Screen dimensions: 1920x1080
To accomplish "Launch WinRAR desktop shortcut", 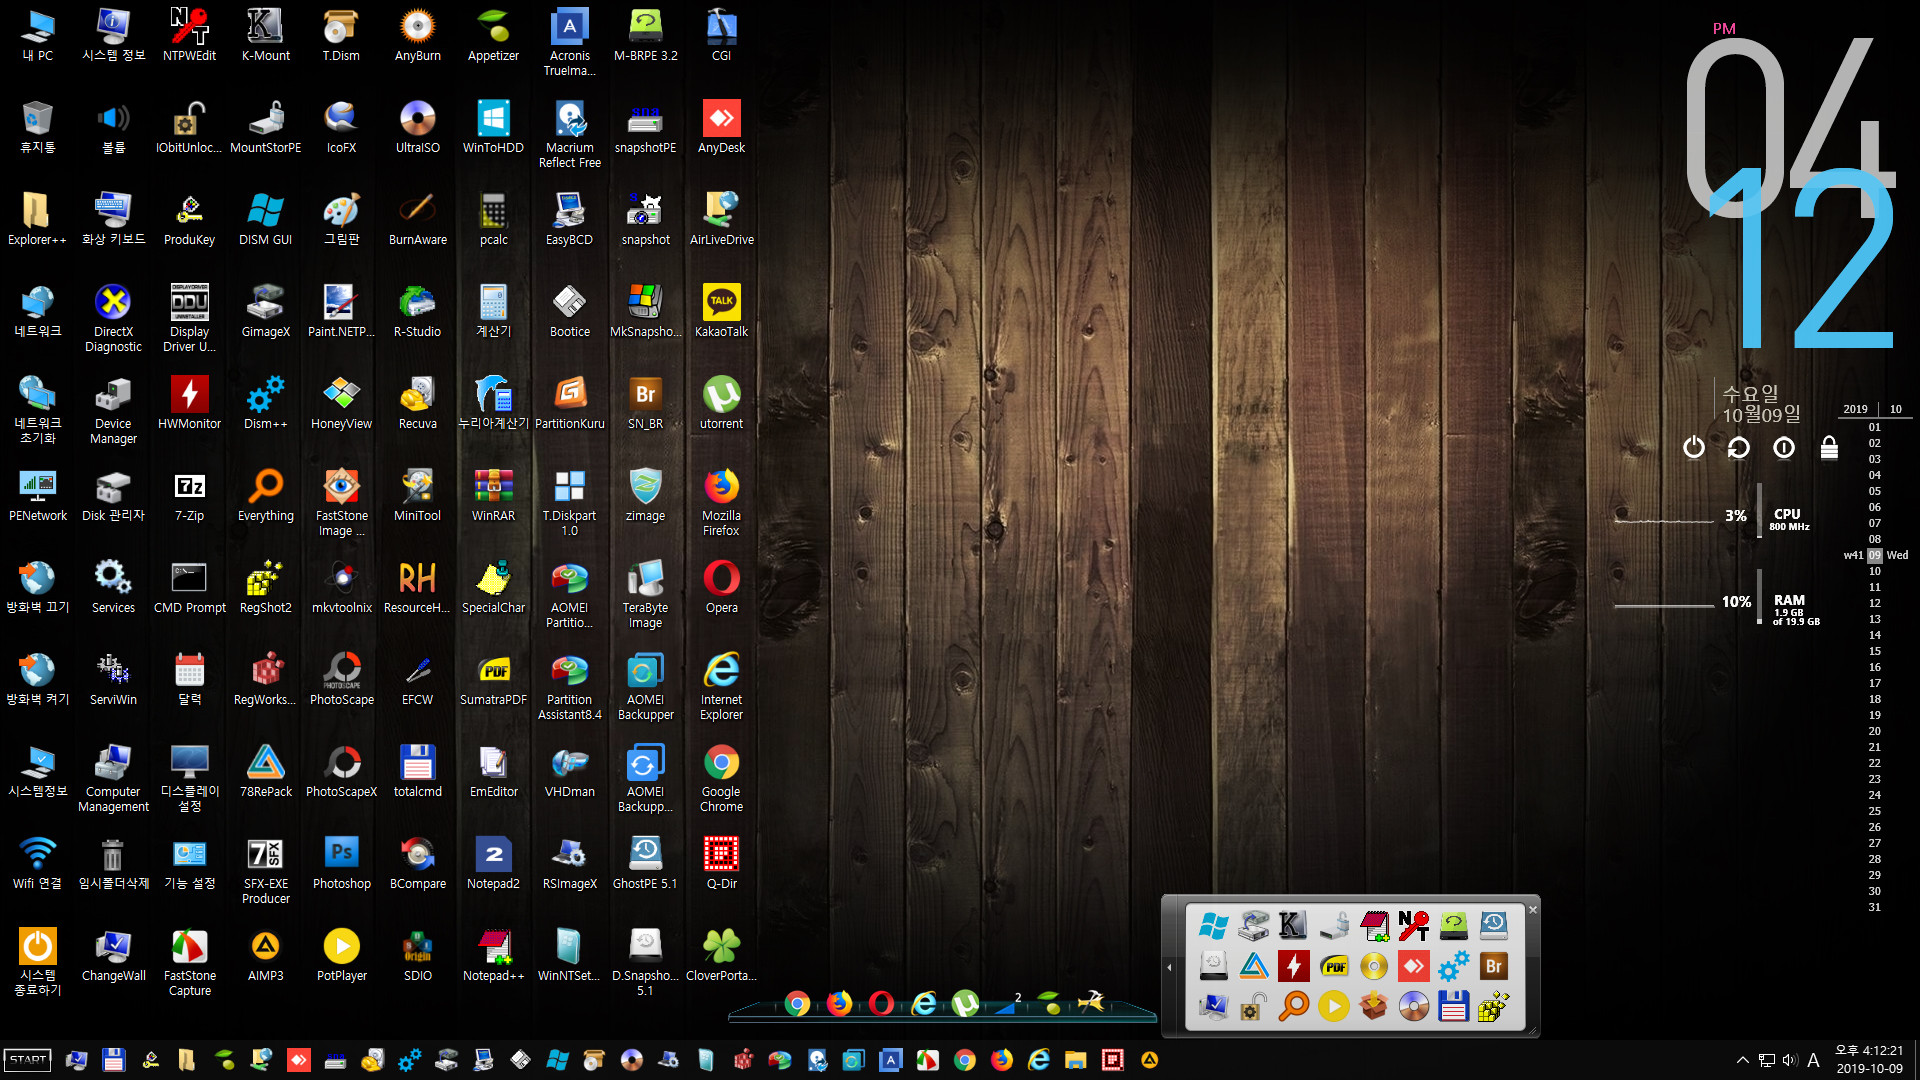I will 493,495.
